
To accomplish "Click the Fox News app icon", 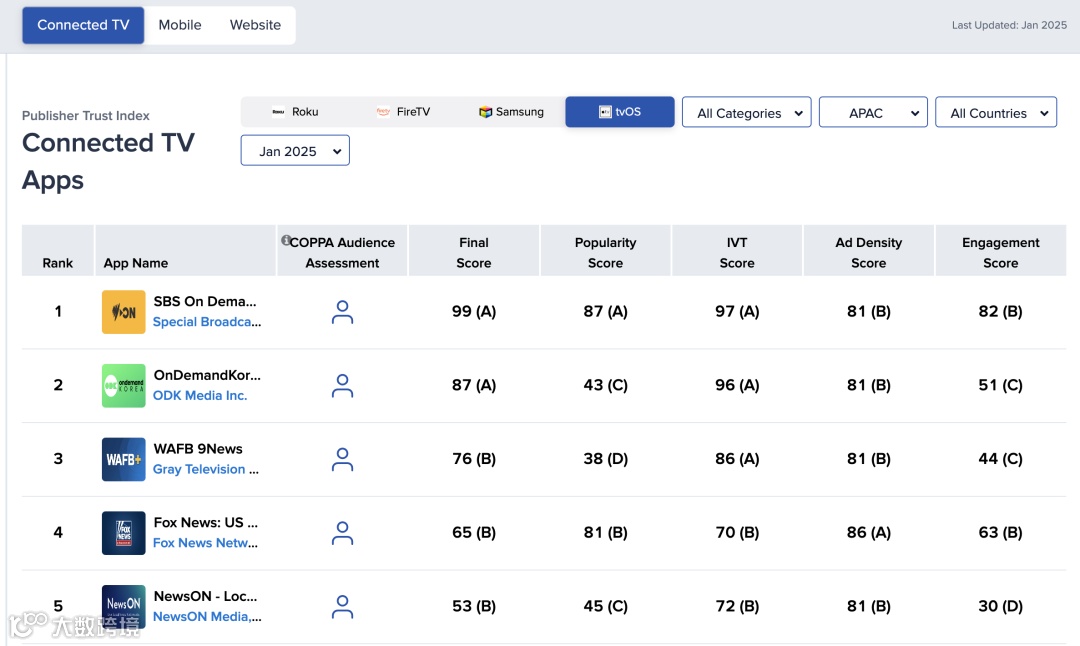I will 124,533.
